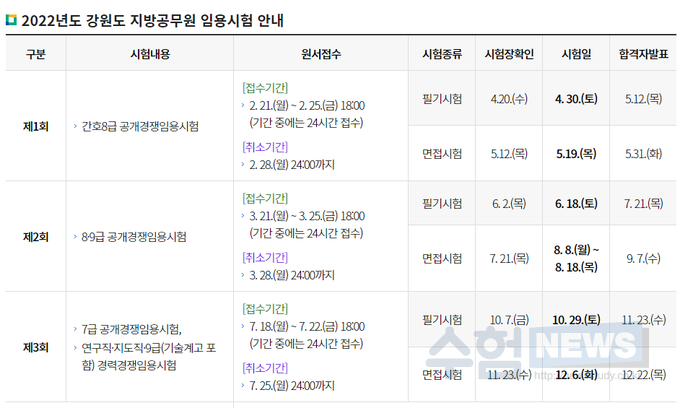Click the green square icon beside title
Screen dimensions: 680x408
click(x=11, y=17)
